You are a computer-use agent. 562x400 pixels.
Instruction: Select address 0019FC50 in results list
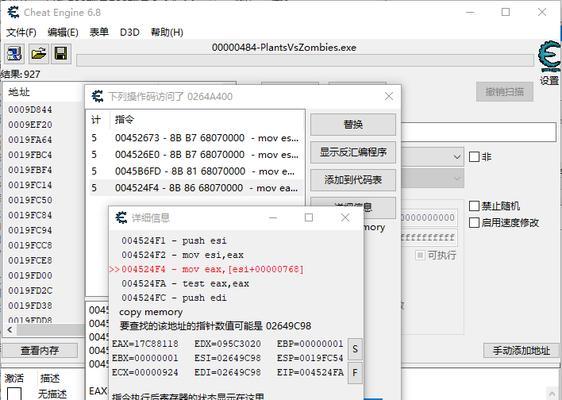pyautogui.click(x=30, y=200)
